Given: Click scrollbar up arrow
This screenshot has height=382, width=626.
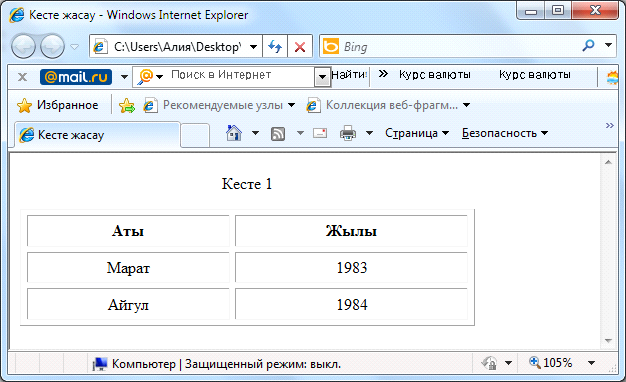Looking at the screenshot, I should [x=608, y=162].
